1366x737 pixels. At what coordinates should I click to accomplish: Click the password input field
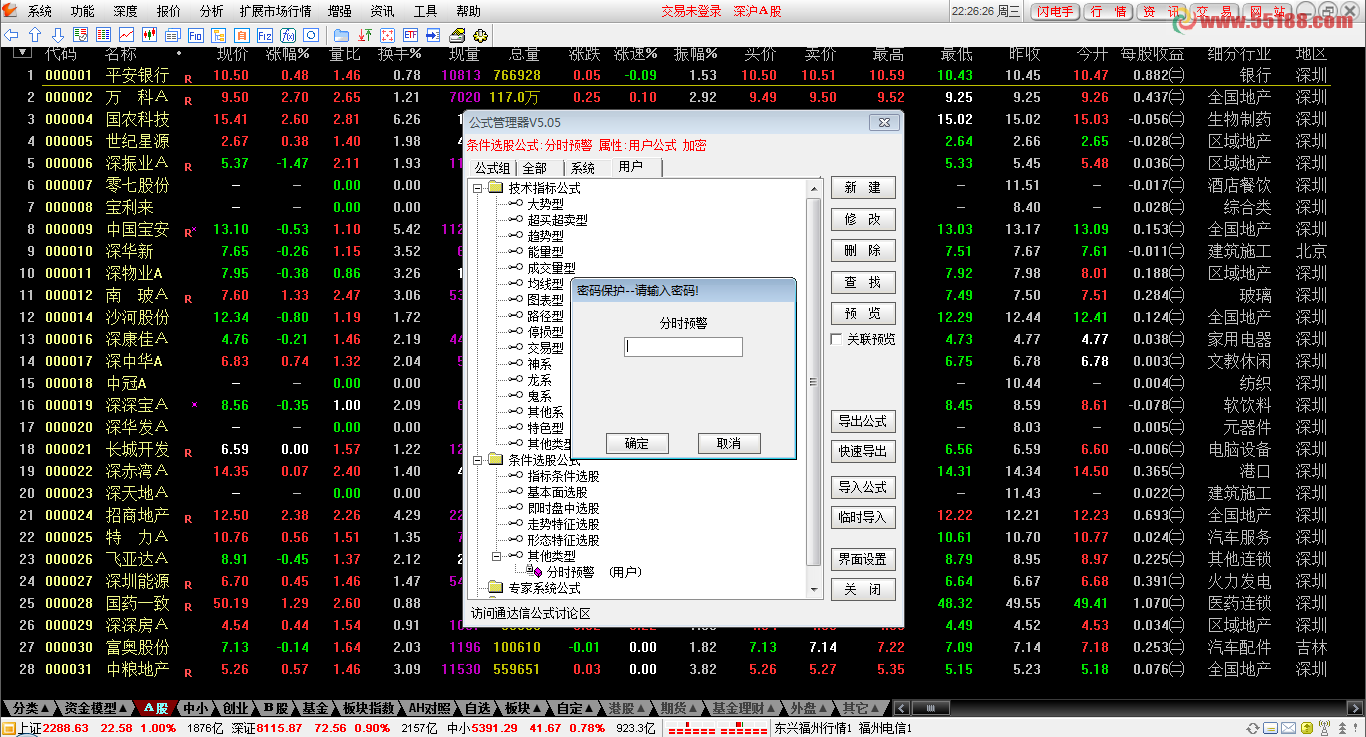(x=683, y=347)
